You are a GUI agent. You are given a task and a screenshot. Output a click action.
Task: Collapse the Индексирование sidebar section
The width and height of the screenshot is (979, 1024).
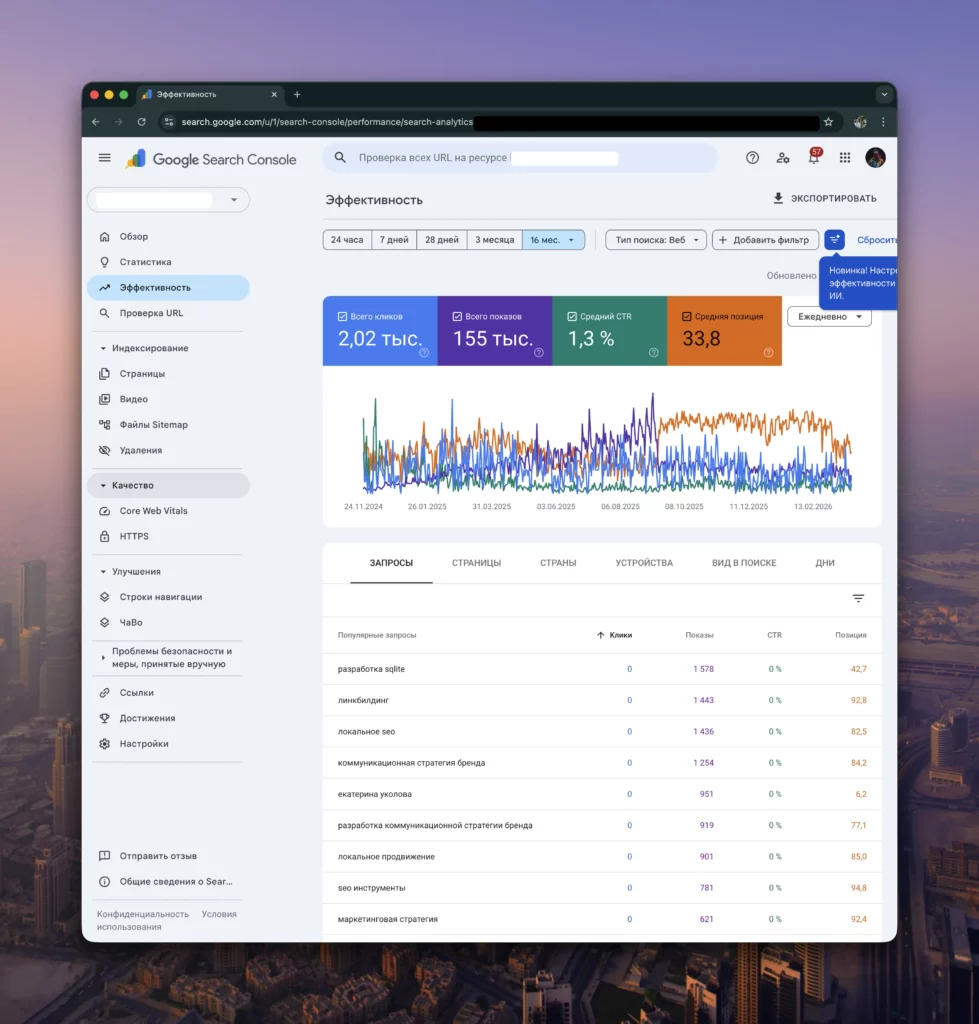(x=103, y=348)
